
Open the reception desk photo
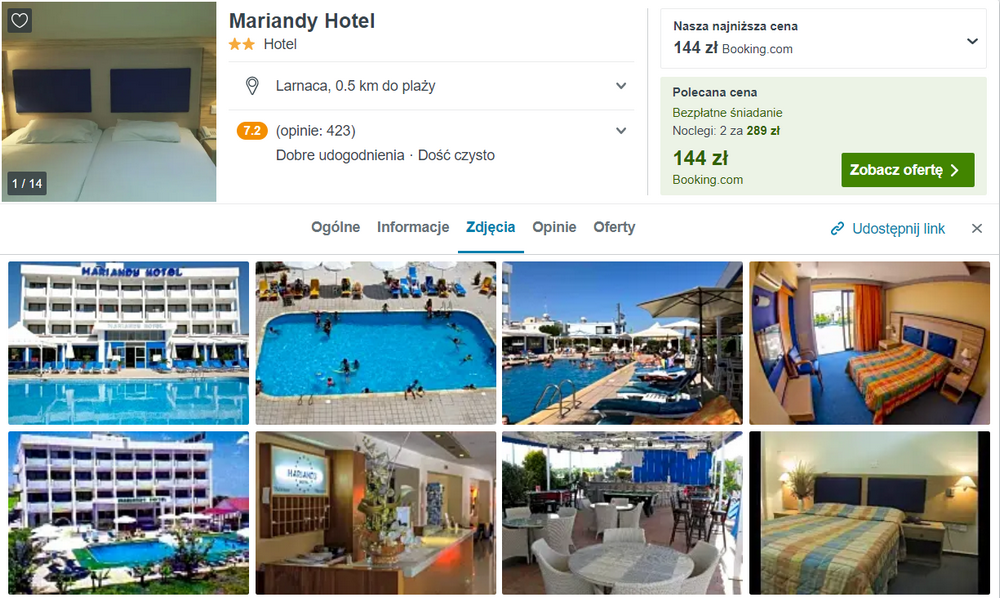376,513
